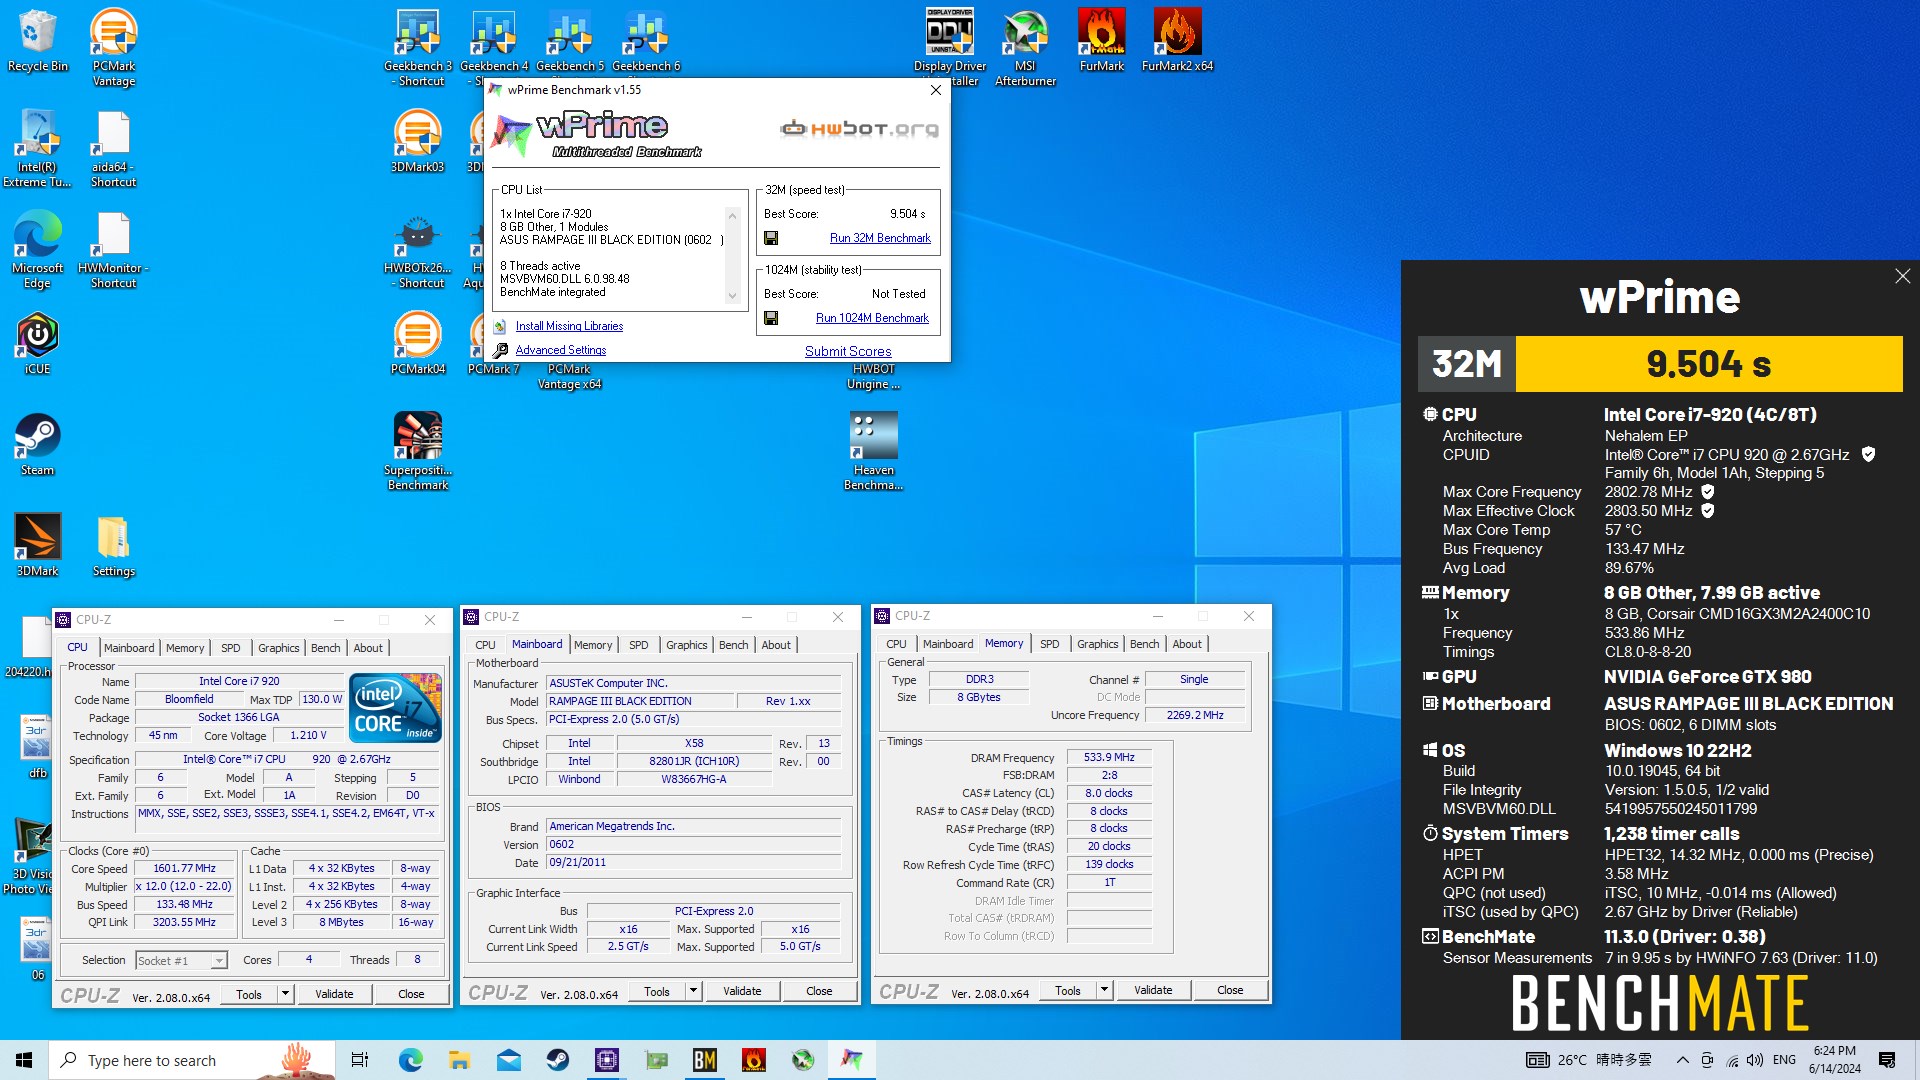The image size is (1920, 1080).
Task: Save 32M score floppy icon in wPrime
Action: coord(771,238)
